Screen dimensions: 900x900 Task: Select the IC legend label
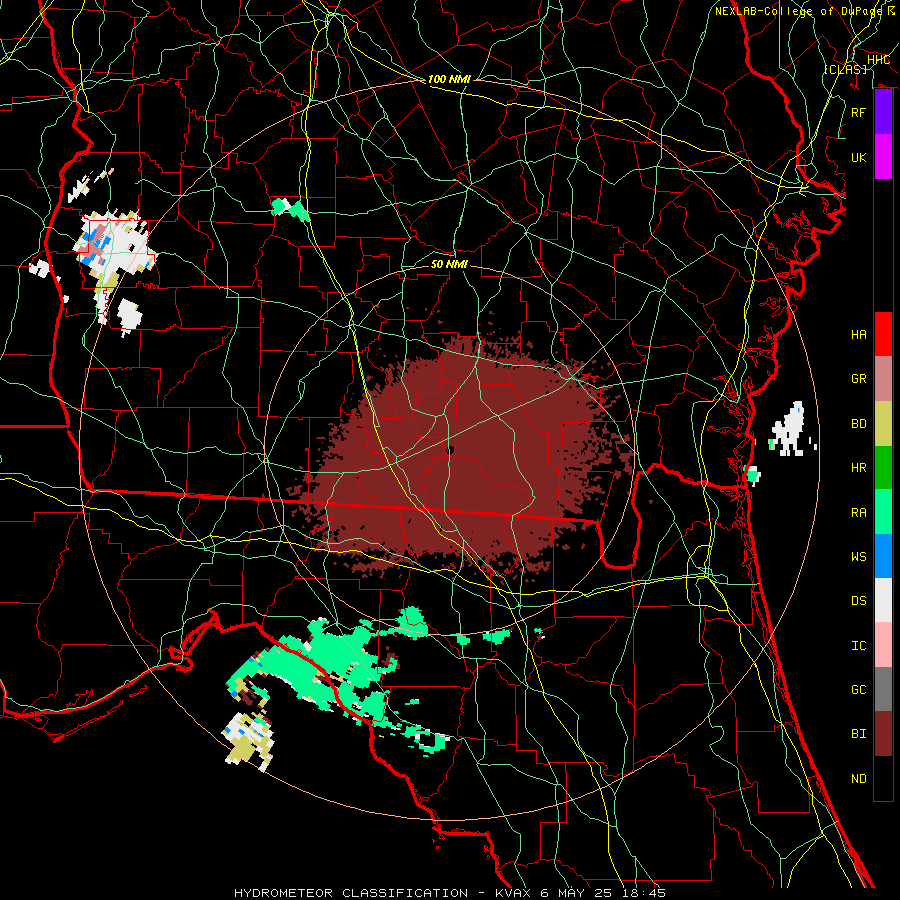point(858,646)
